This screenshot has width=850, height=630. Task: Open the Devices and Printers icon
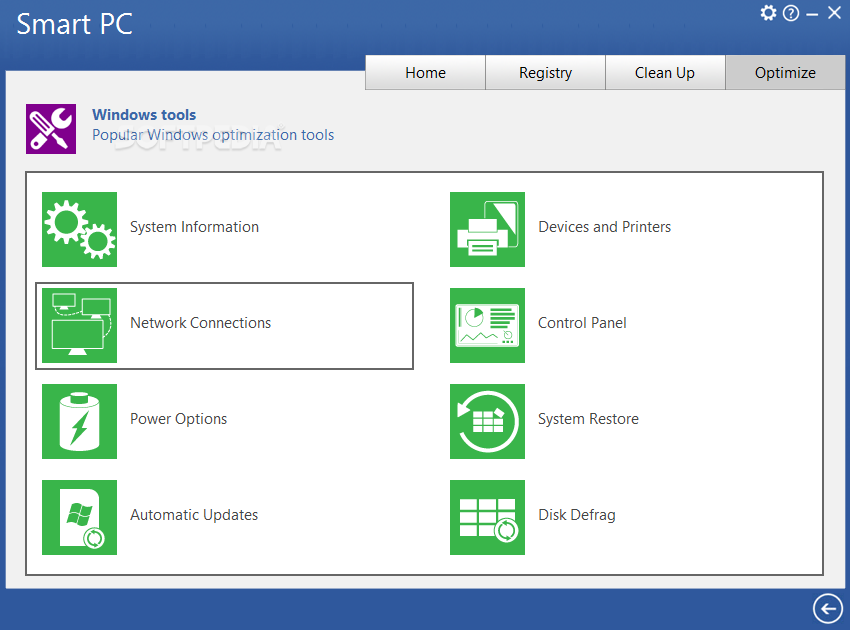[x=487, y=229]
